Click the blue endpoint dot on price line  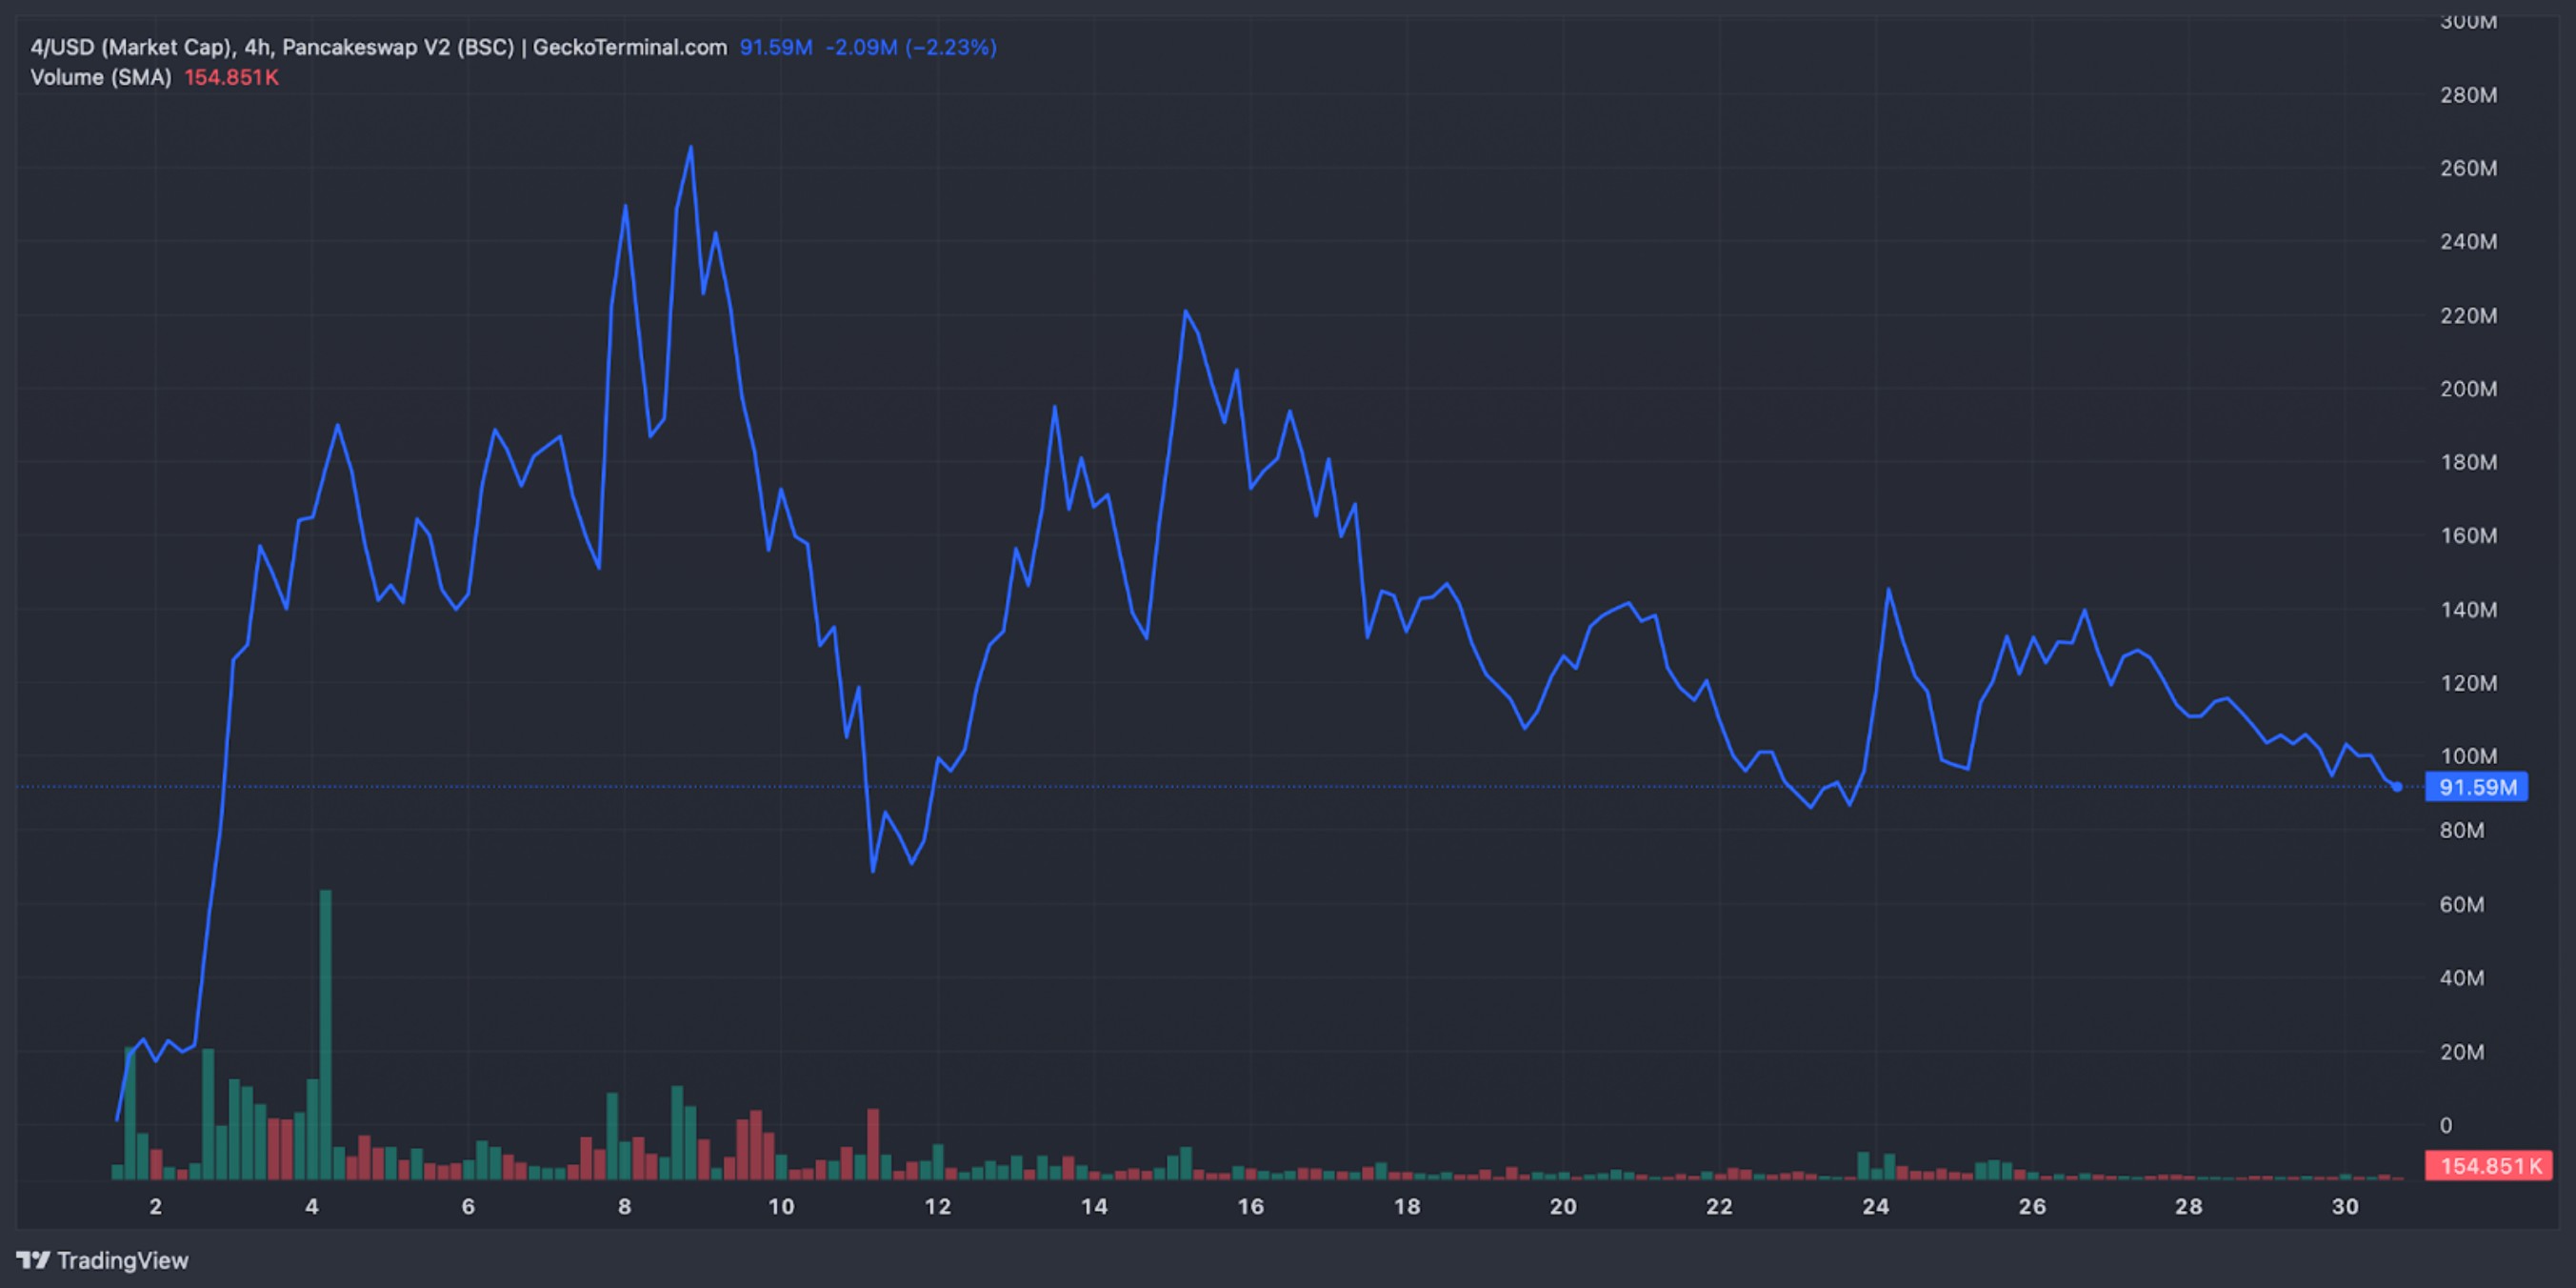(x=2397, y=787)
